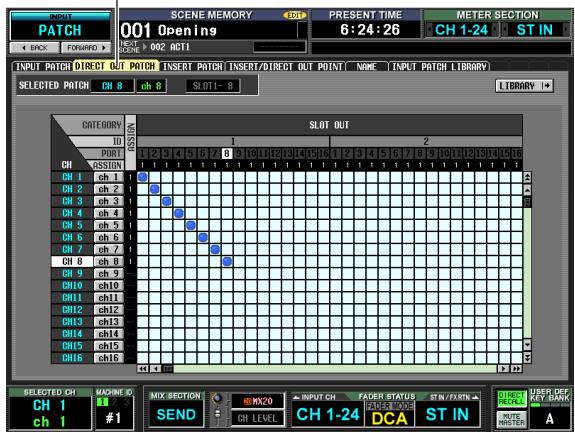This screenshot has height=432, width=575.
Task: Step the port grid right one column
Action: point(503,369)
